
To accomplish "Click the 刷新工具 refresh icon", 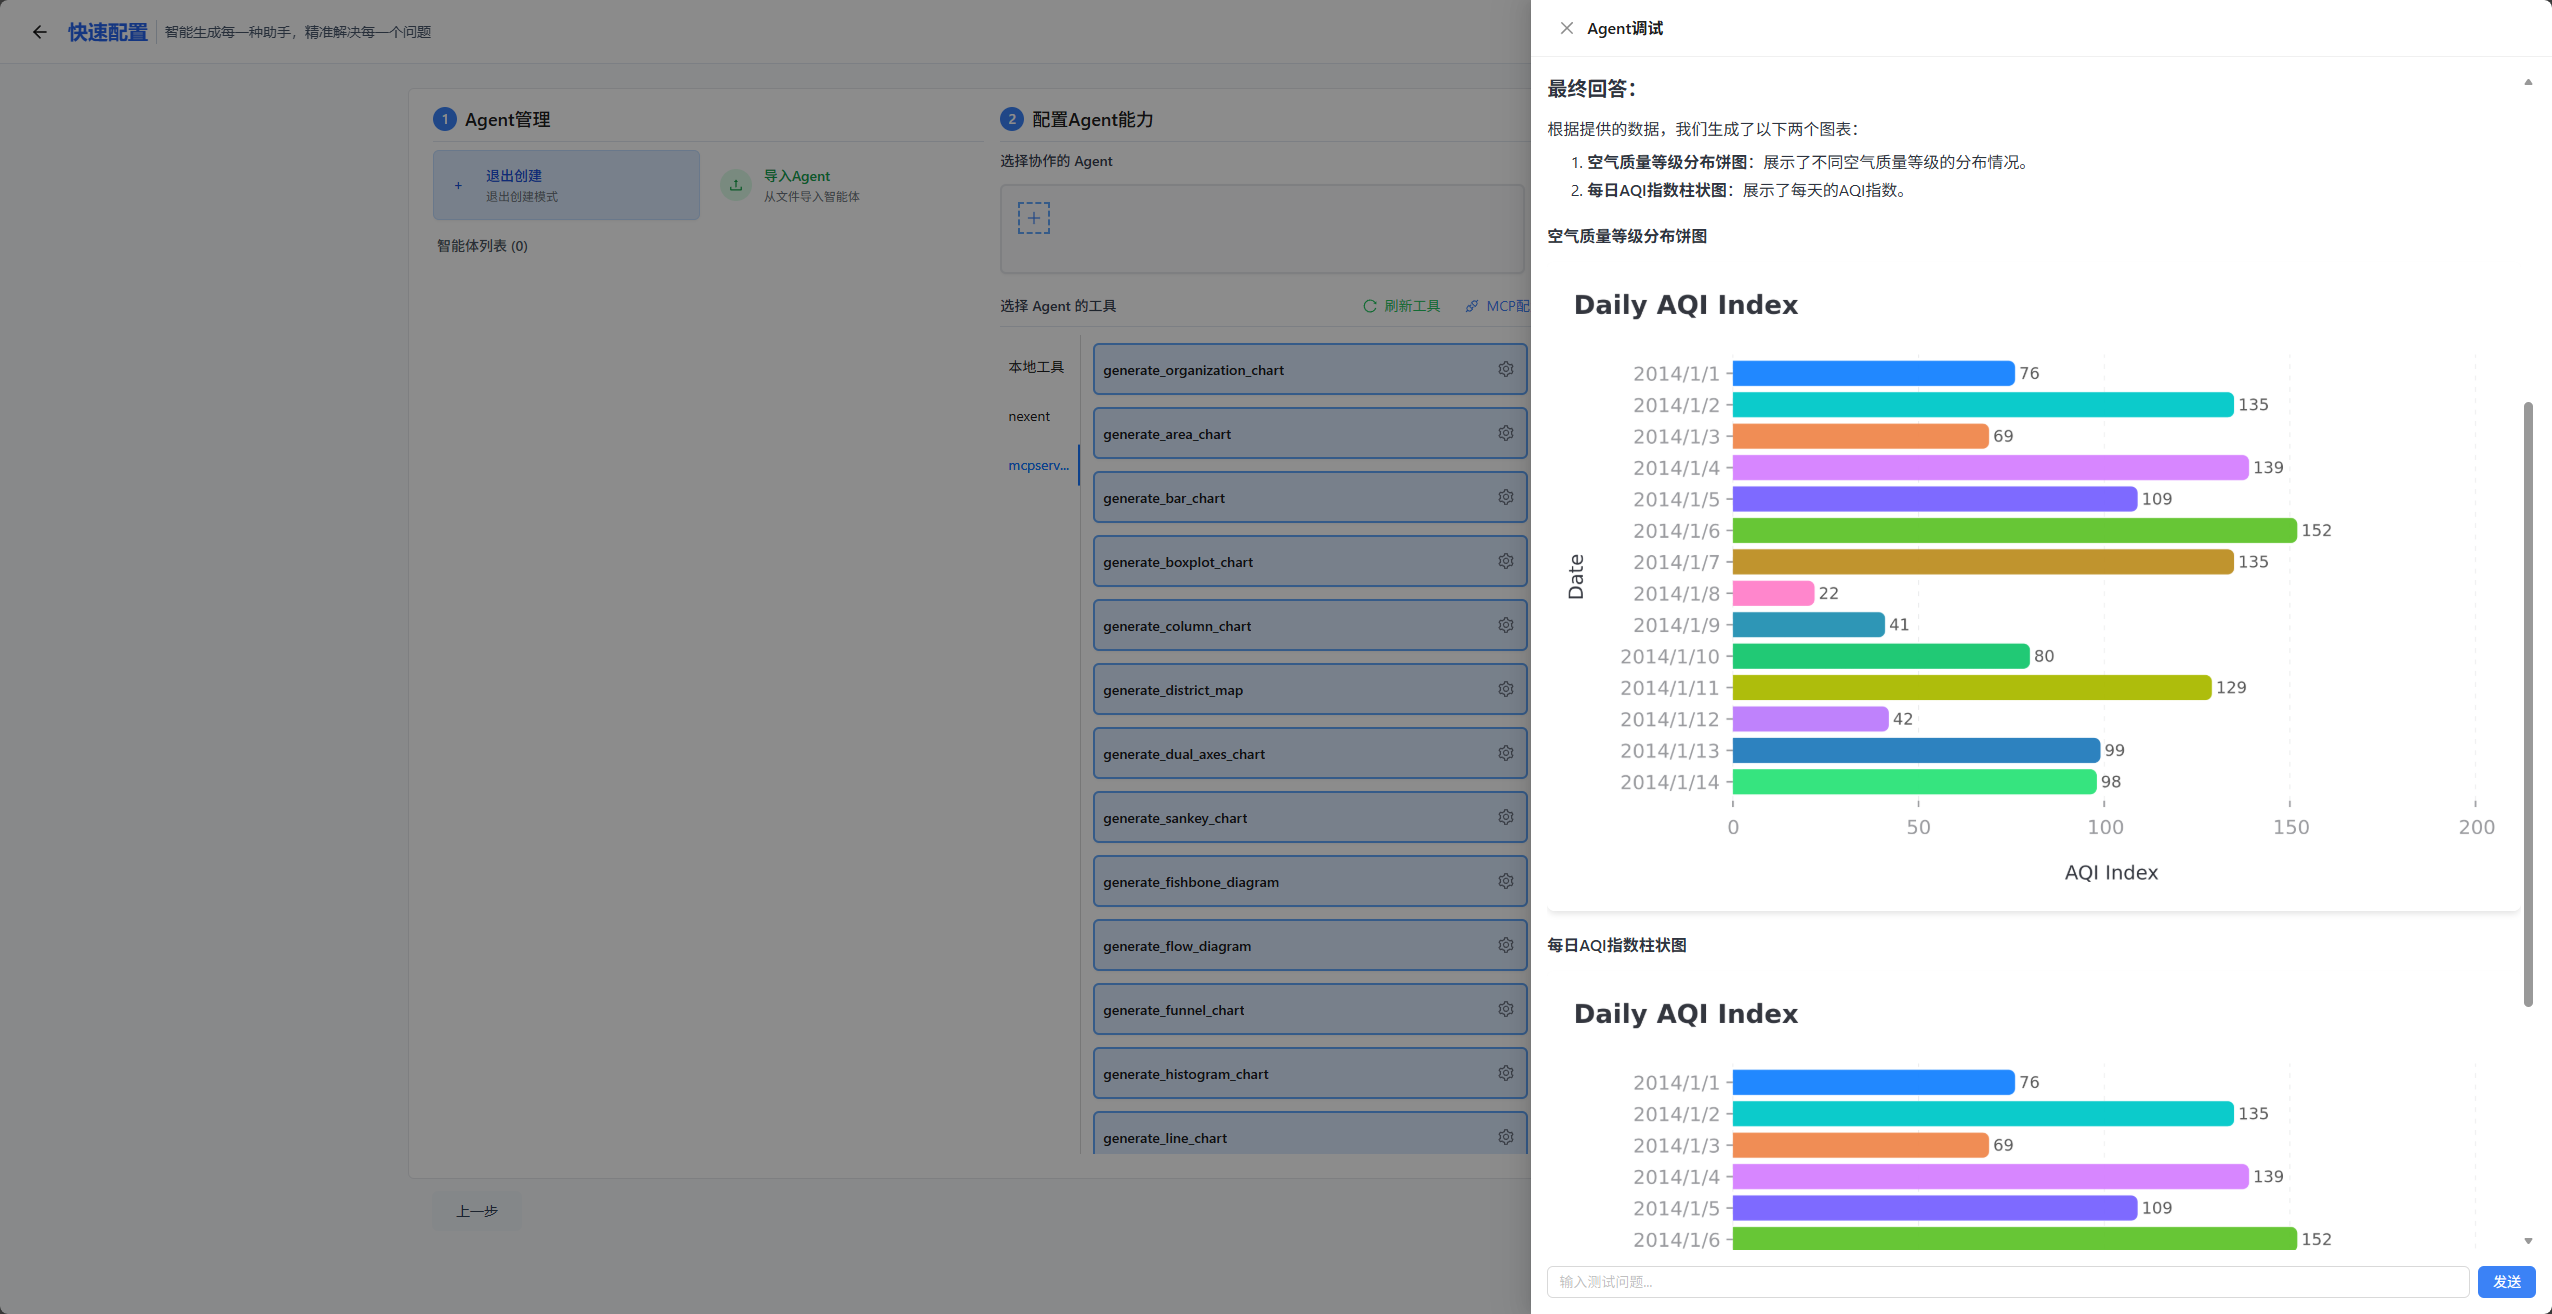I will click(x=1369, y=306).
